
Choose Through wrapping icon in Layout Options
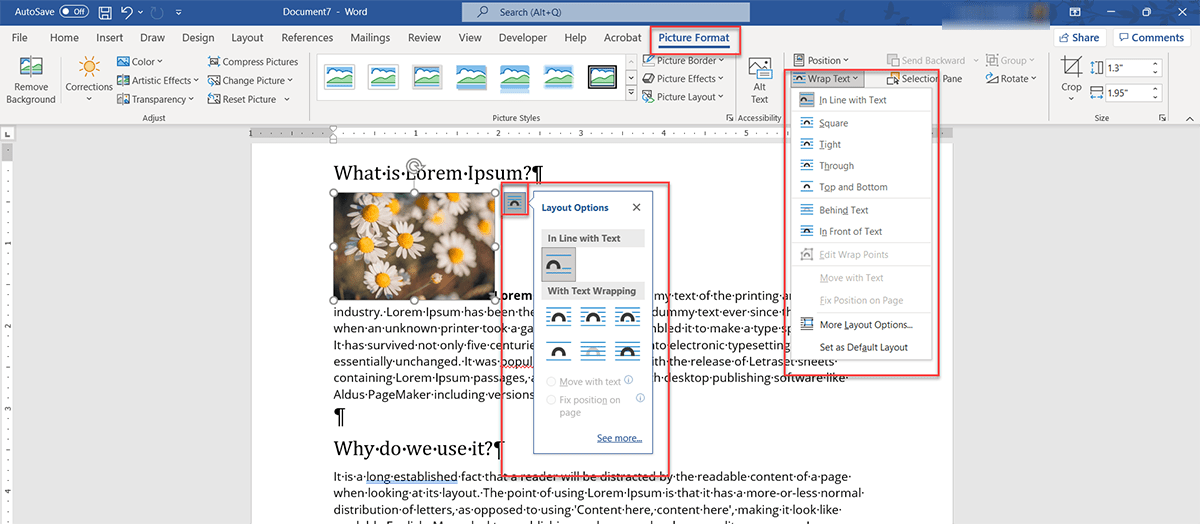(x=627, y=317)
